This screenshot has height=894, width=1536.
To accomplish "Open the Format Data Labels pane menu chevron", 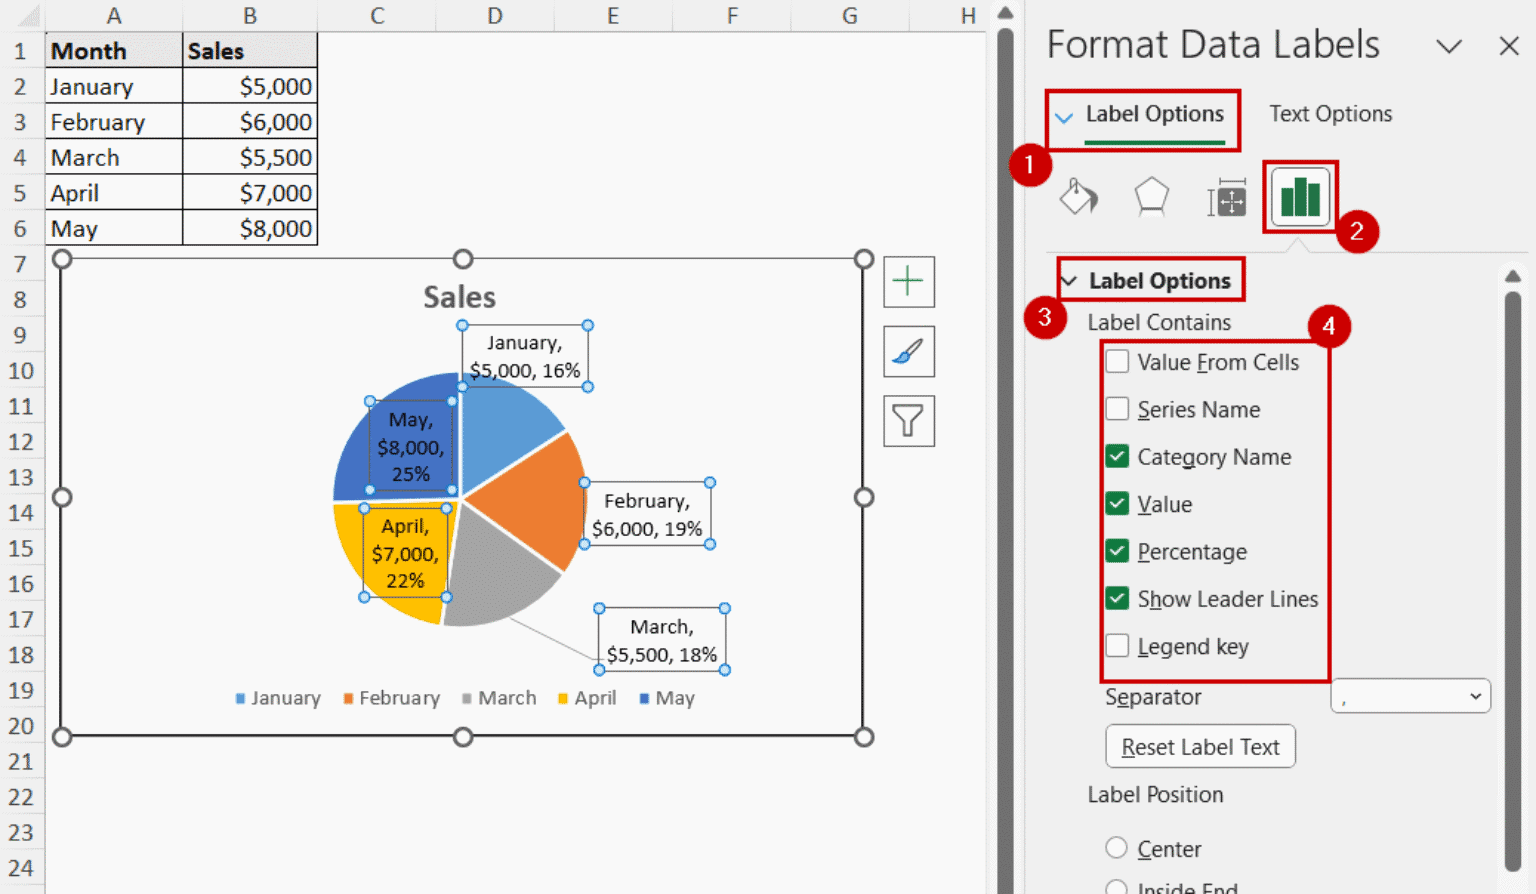I will [x=1449, y=46].
